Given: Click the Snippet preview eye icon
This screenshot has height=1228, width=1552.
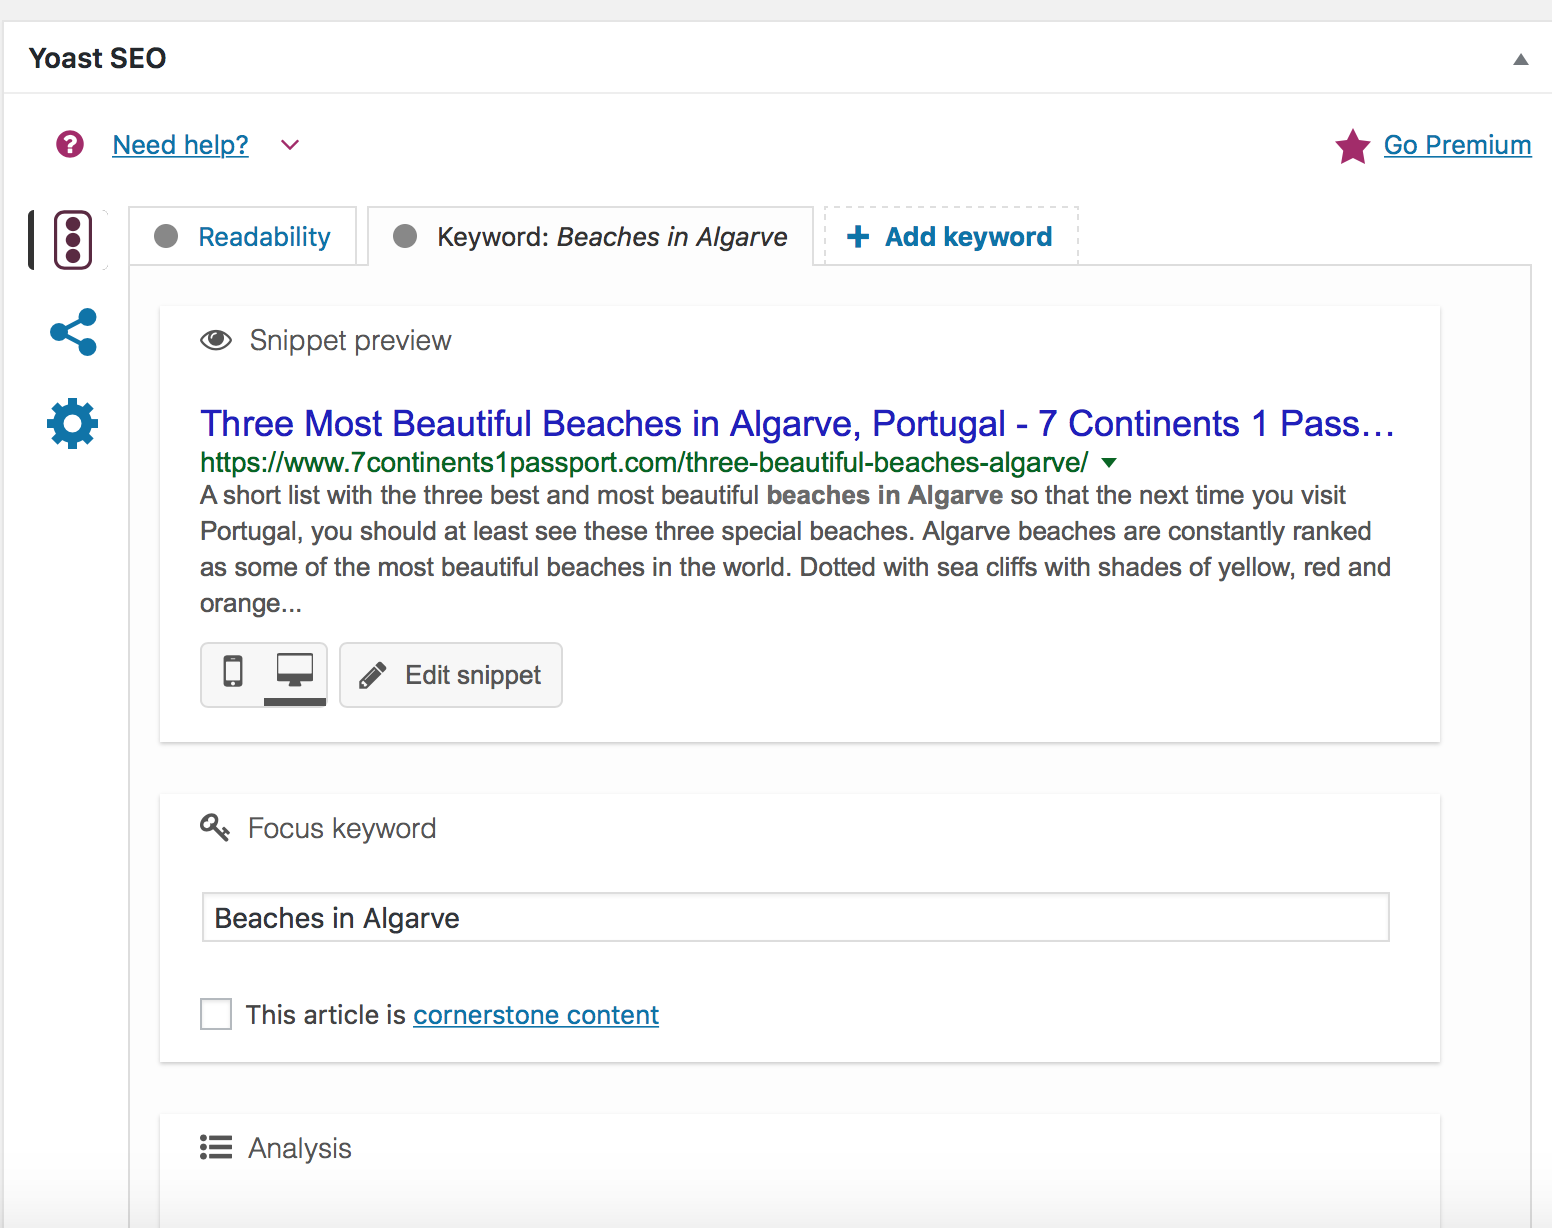Looking at the screenshot, I should (216, 340).
